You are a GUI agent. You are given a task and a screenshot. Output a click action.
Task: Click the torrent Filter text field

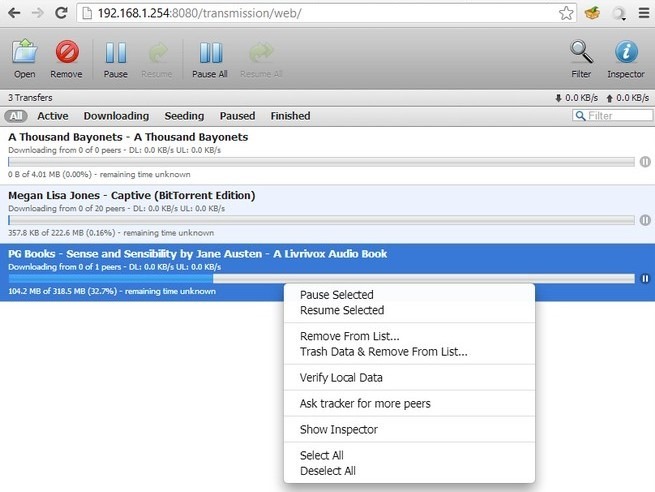(x=612, y=116)
